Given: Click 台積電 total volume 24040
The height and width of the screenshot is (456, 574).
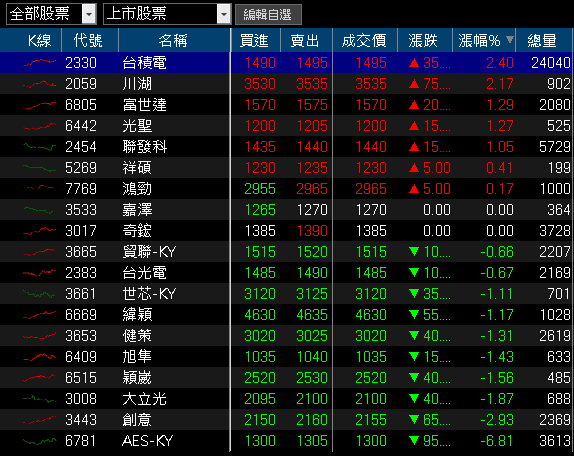Looking at the screenshot, I should pyautogui.click(x=551, y=63).
